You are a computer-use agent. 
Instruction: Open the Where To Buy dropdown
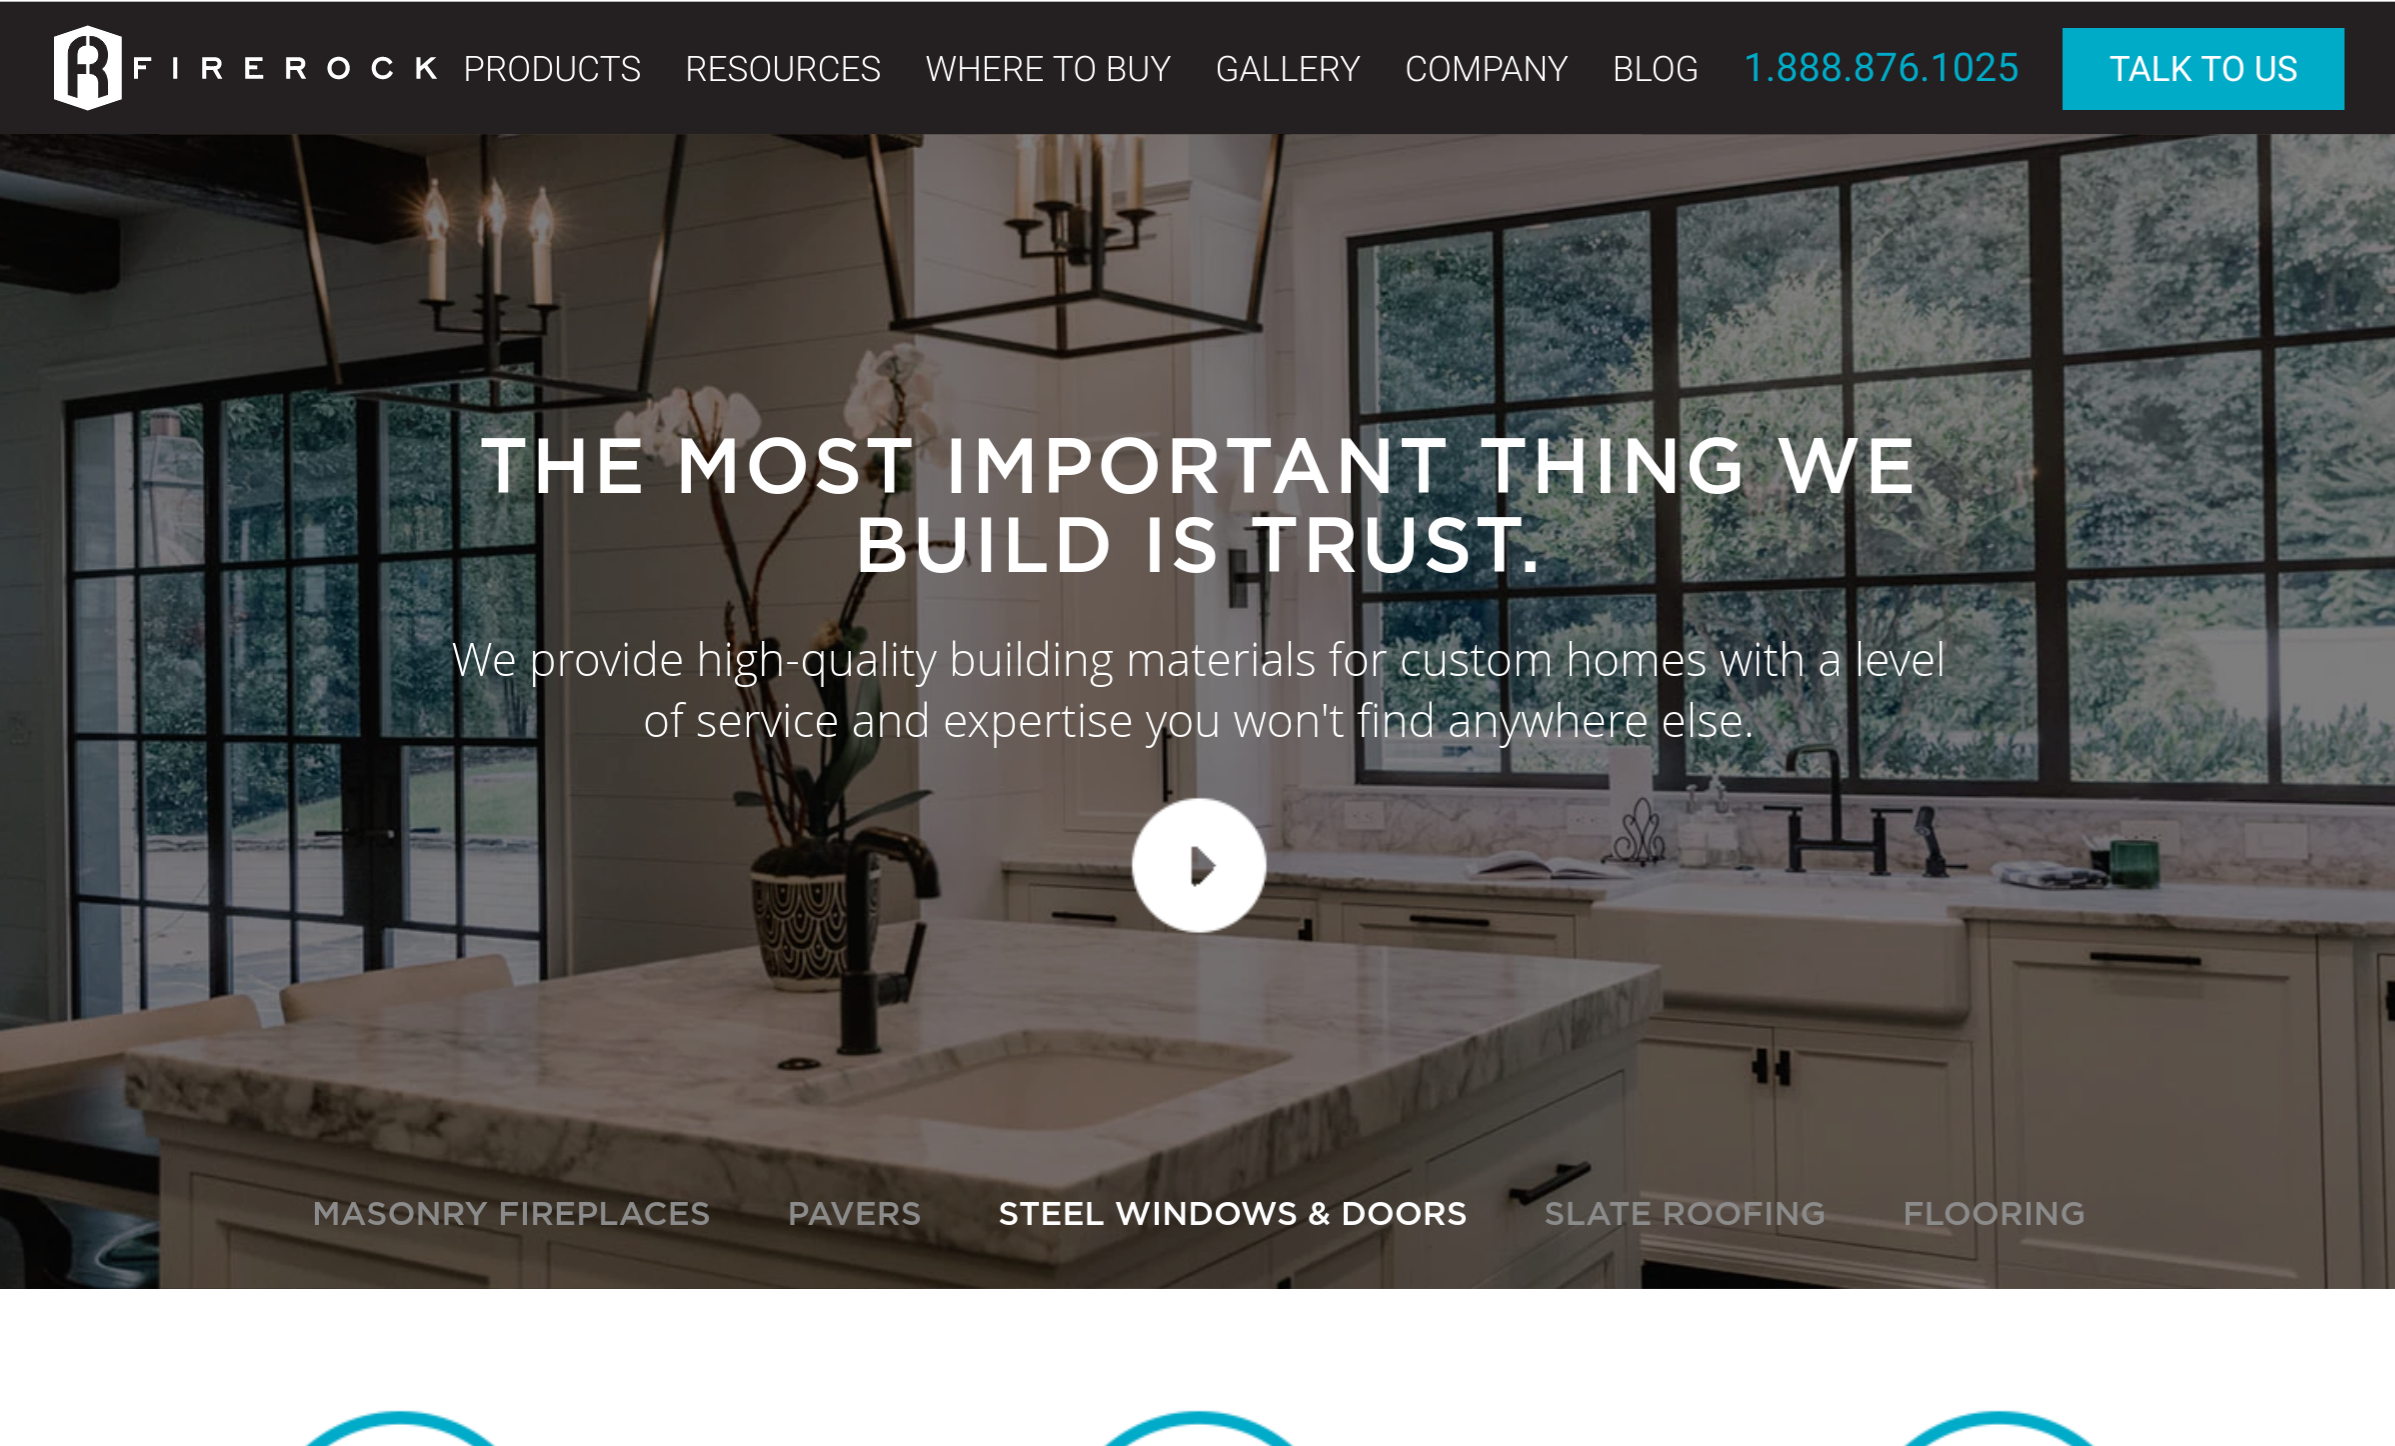click(x=1045, y=68)
